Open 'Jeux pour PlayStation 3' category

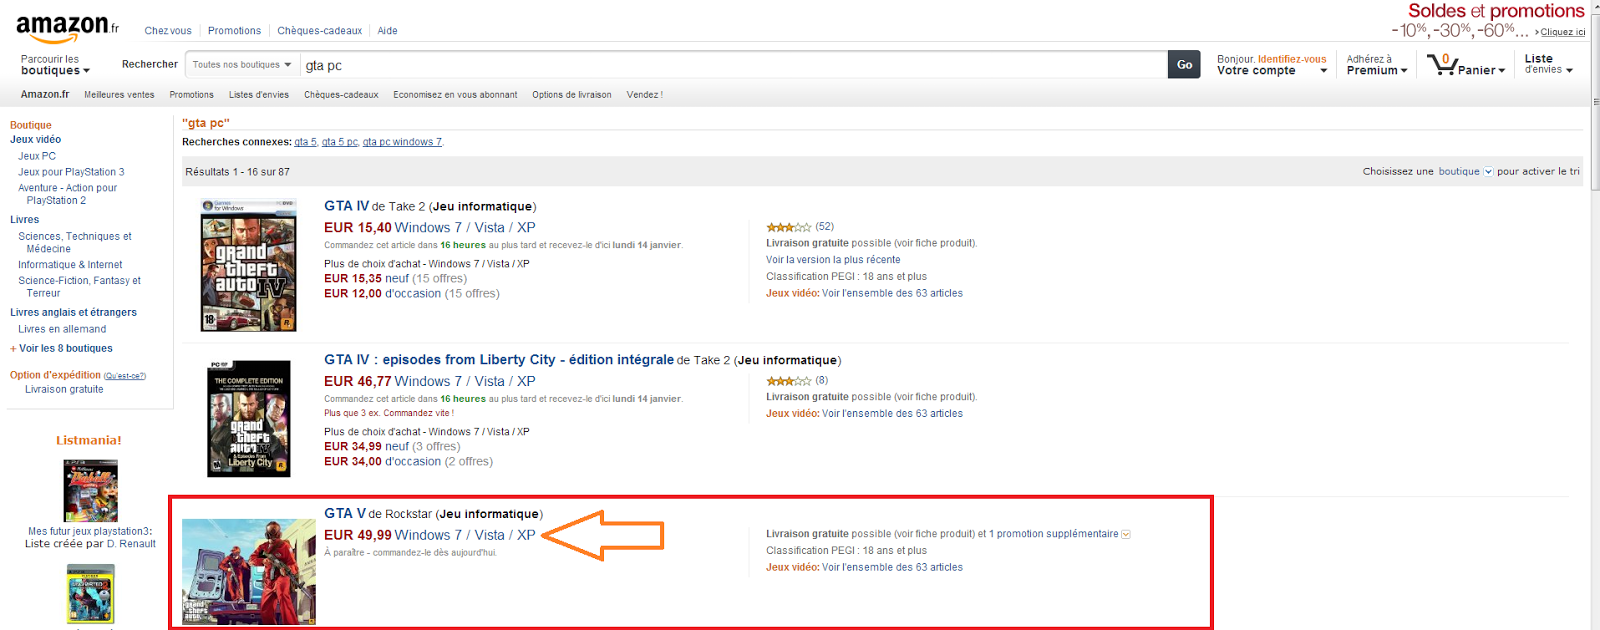point(71,172)
